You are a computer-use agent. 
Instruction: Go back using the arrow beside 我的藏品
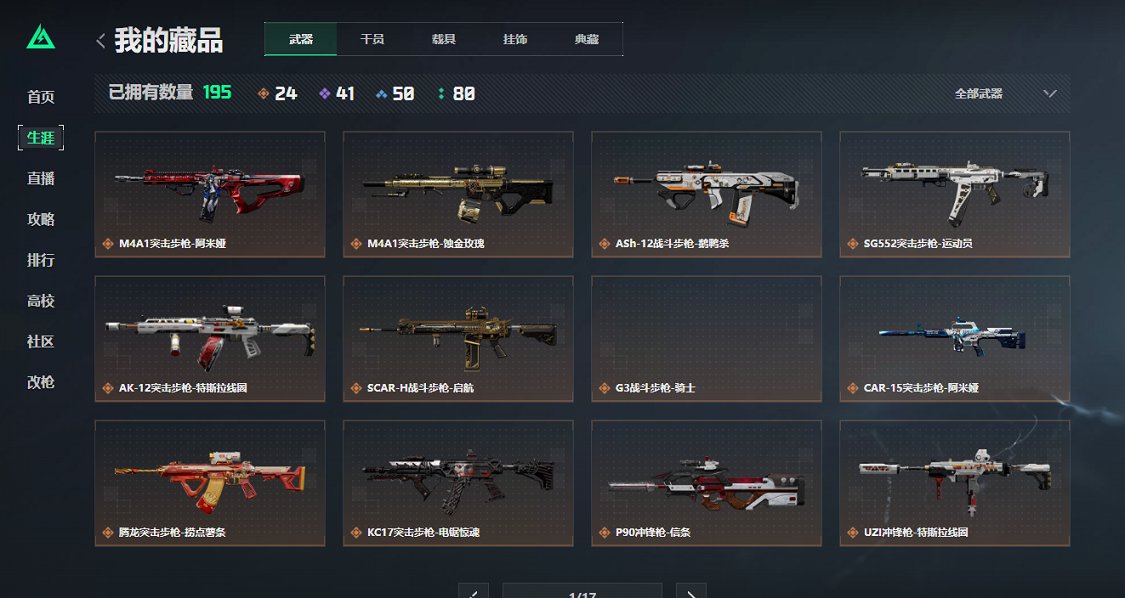click(100, 41)
